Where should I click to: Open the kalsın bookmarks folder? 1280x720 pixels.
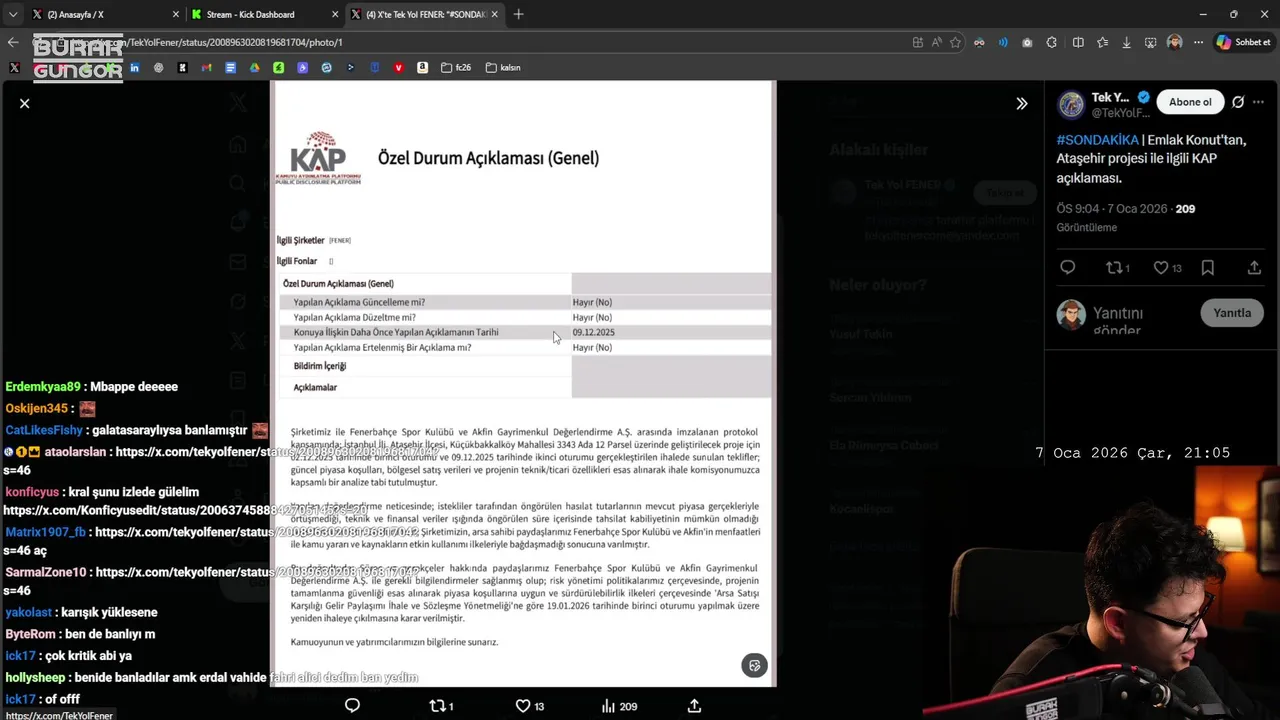click(503, 68)
